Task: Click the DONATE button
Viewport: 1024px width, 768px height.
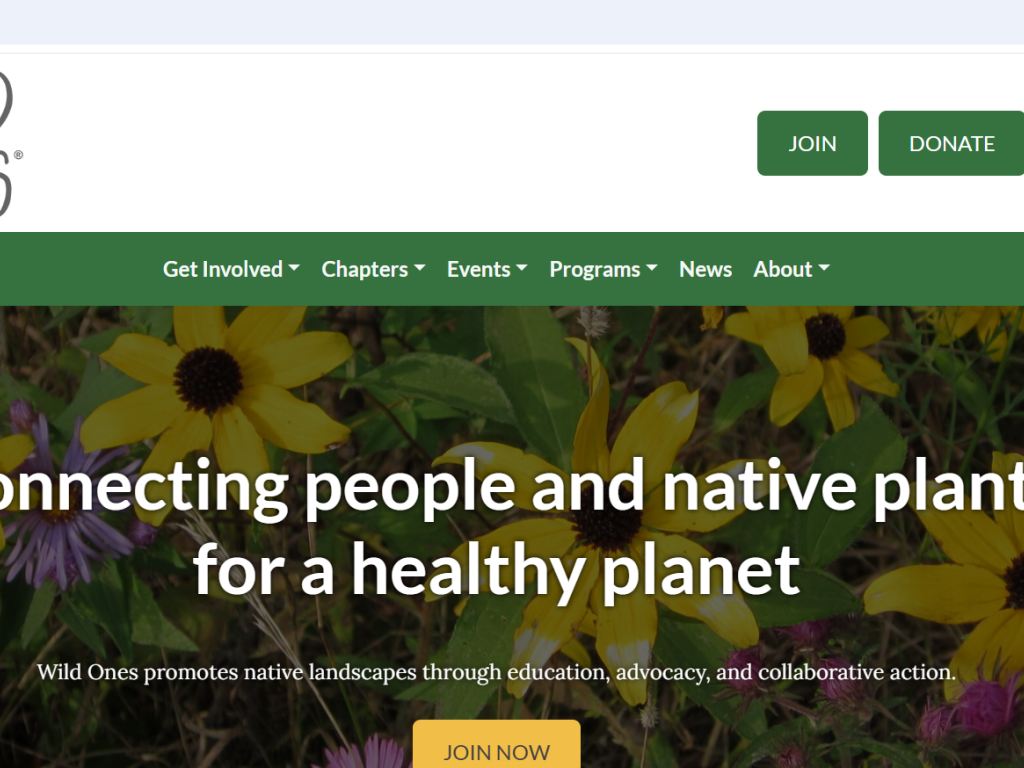Action: (x=952, y=143)
